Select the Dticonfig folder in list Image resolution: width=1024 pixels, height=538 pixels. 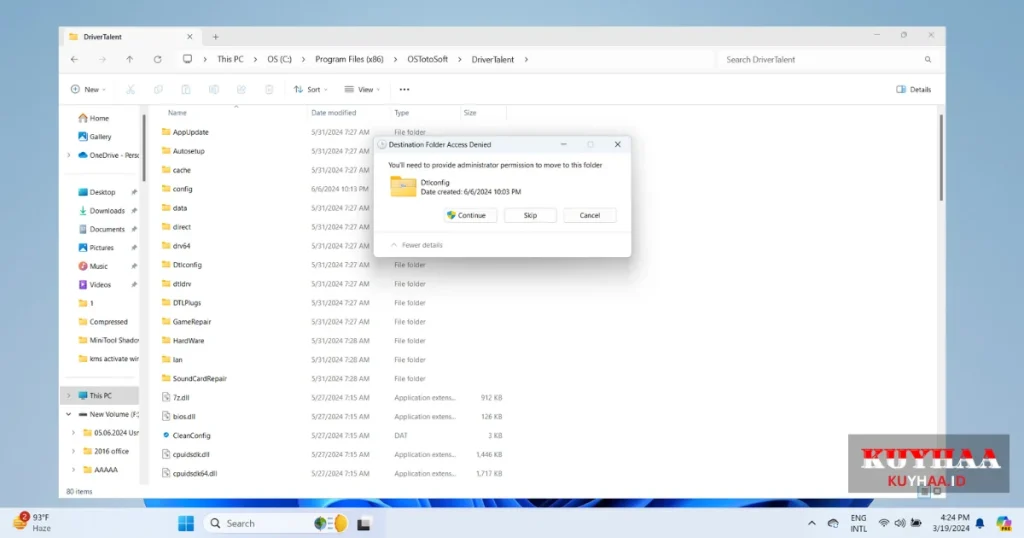pyautogui.click(x=182, y=265)
